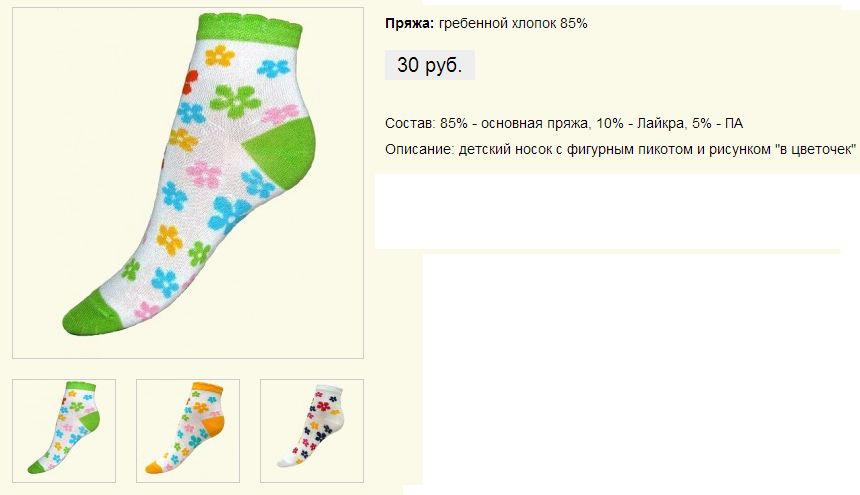Click the "30 руб." price box

point(429,66)
